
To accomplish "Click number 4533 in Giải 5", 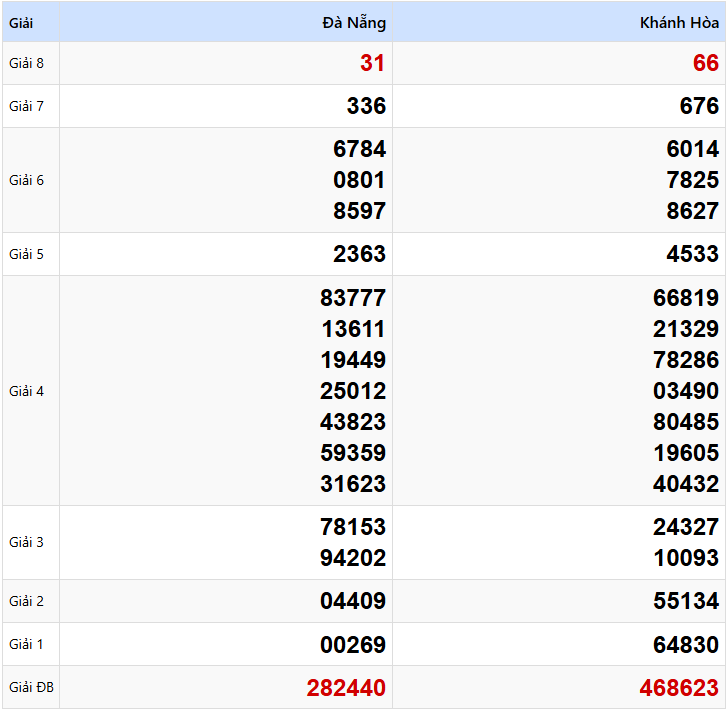I will pos(693,254).
